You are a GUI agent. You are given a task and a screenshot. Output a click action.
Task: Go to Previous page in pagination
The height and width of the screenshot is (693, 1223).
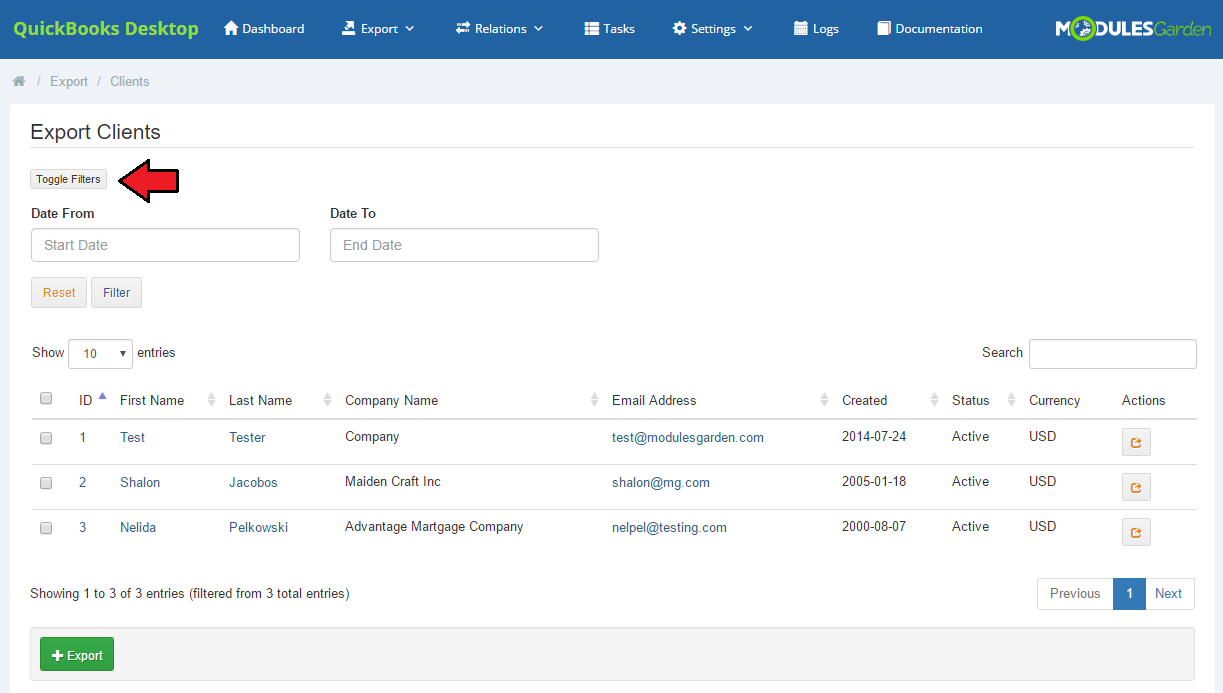1075,593
